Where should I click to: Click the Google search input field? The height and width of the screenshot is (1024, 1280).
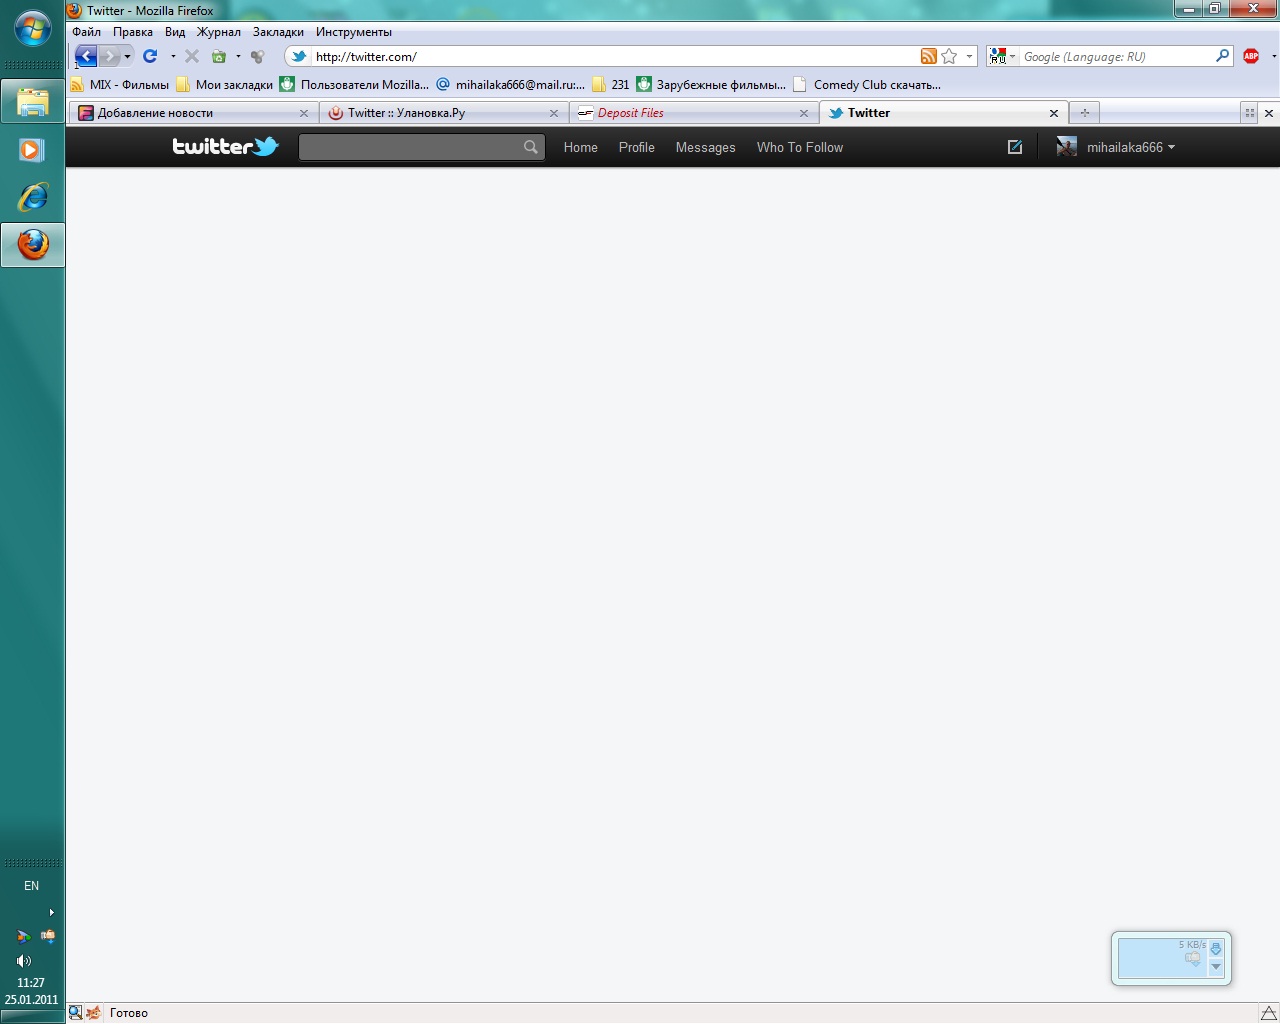[x=1117, y=57]
